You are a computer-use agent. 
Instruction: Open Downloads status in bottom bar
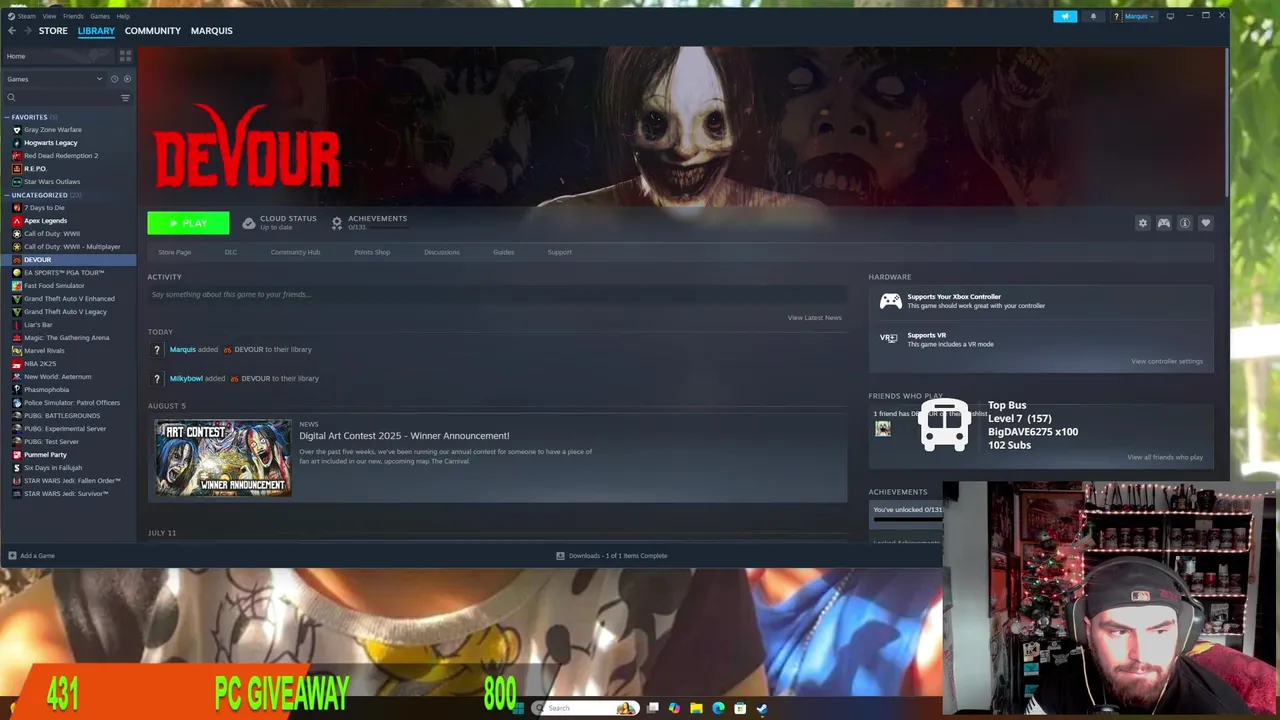tap(612, 556)
